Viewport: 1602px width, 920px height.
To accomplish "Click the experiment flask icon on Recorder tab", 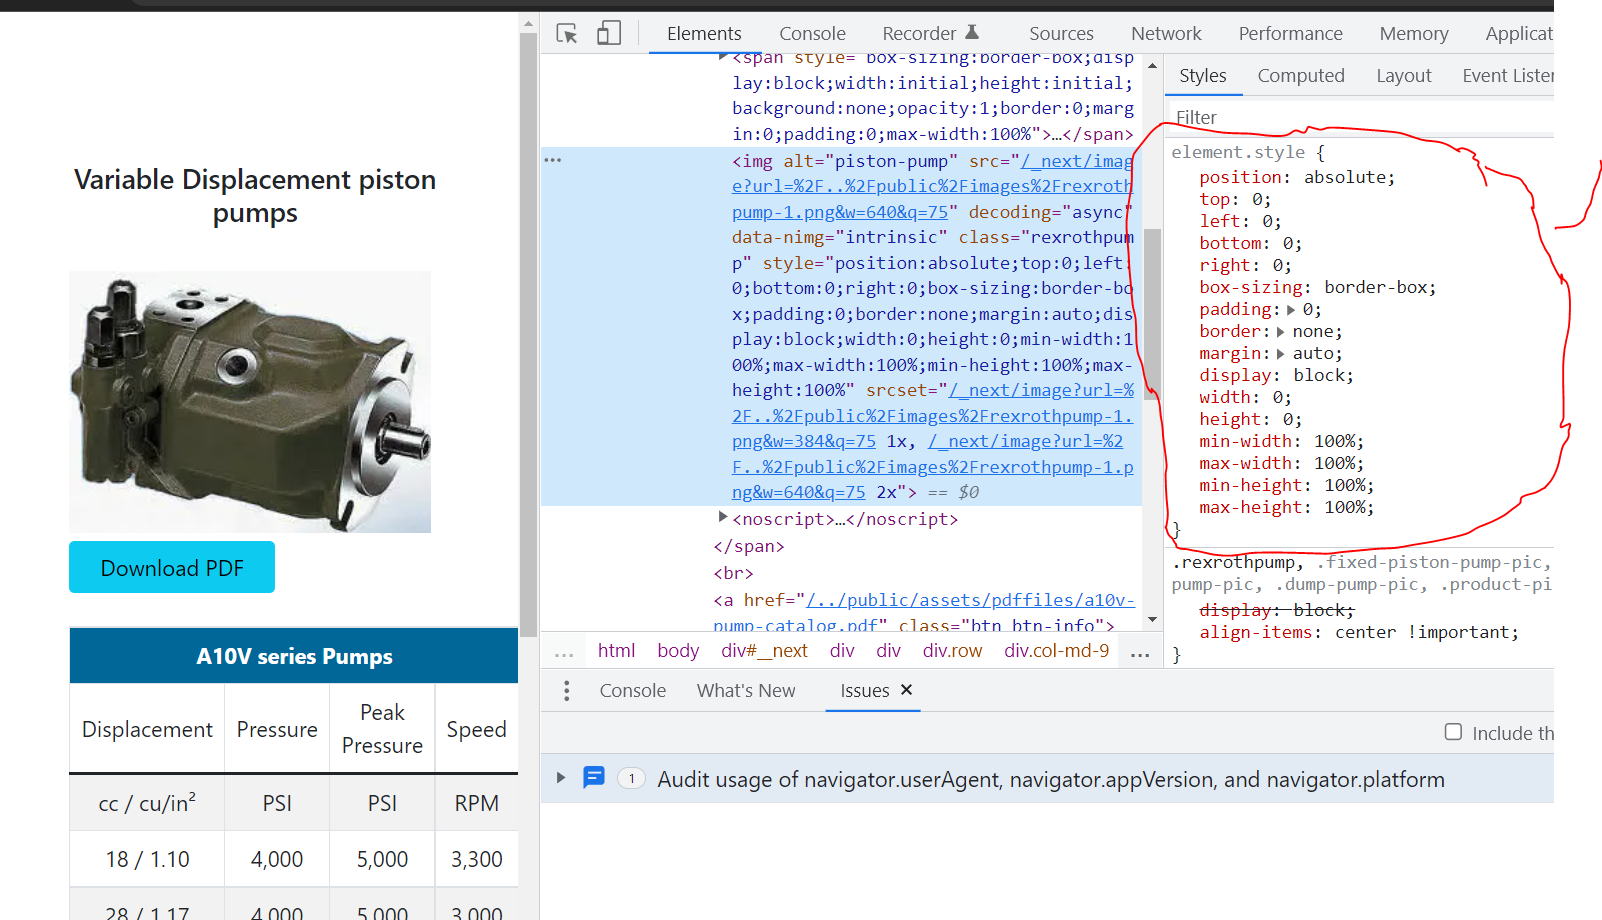I will point(974,30).
